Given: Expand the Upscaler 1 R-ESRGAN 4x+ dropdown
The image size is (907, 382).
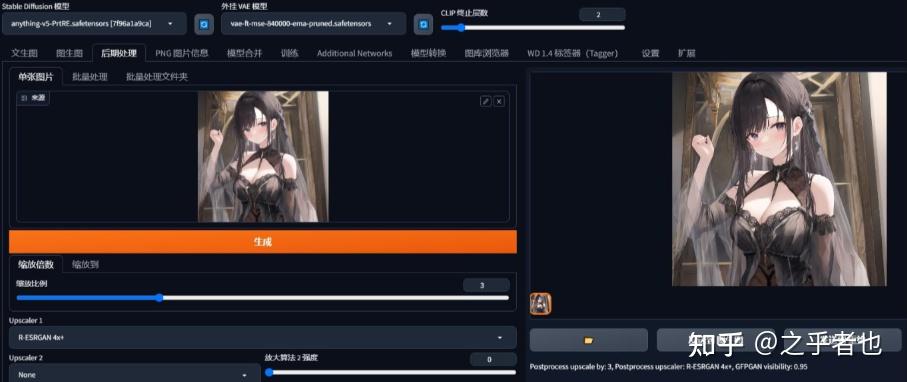Looking at the screenshot, I should pyautogui.click(x=263, y=337).
